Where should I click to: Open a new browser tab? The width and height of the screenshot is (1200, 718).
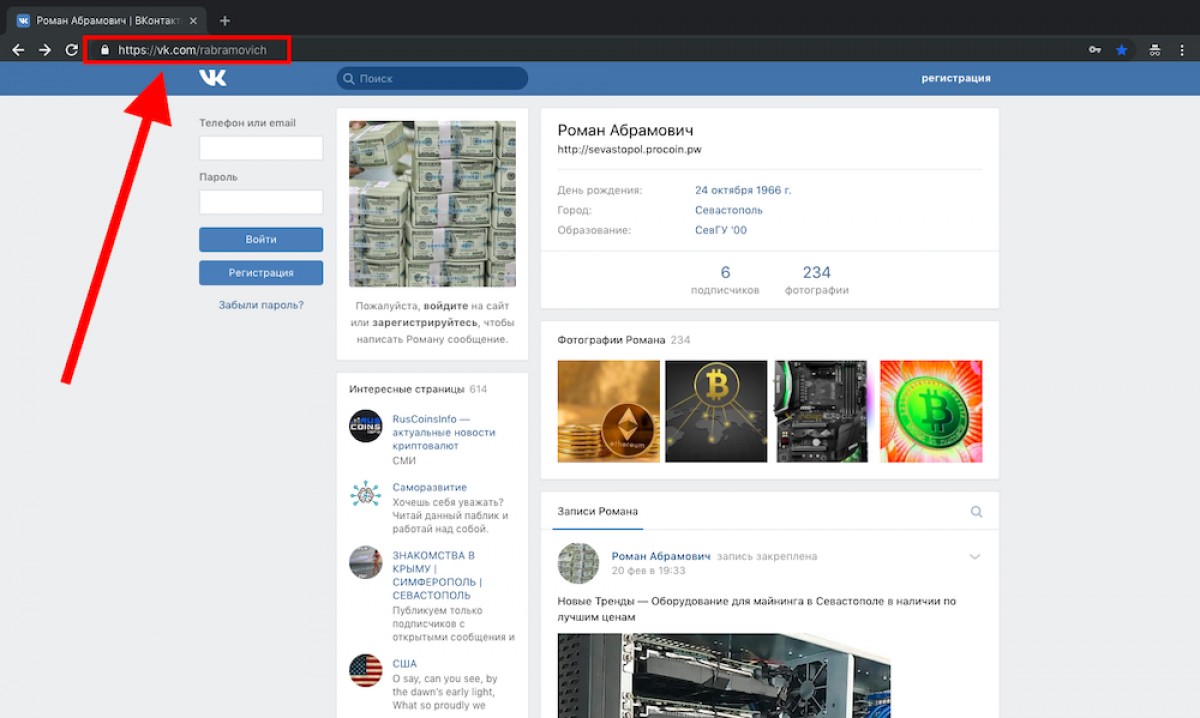(224, 20)
